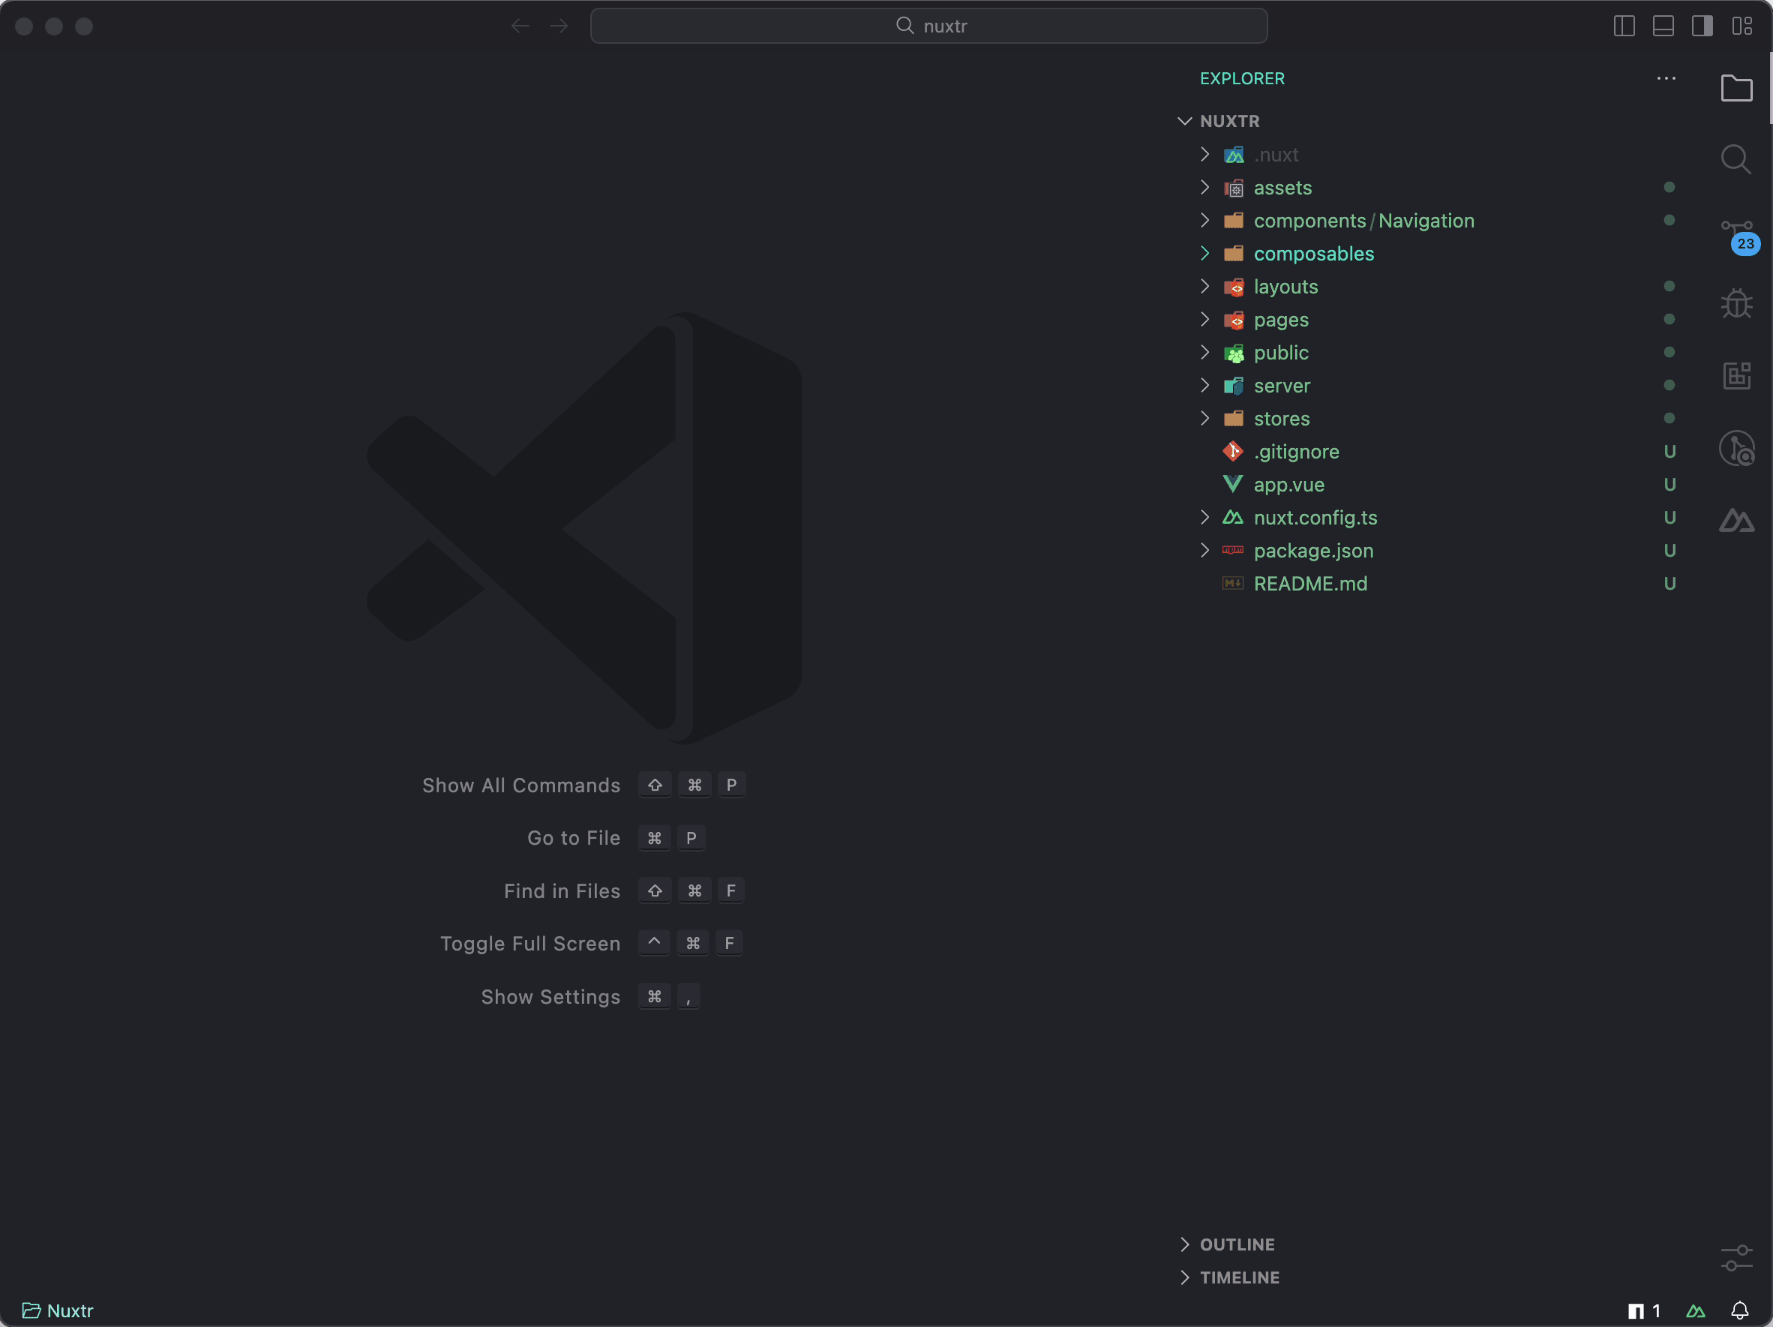This screenshot has width=1773, height=1327.
Task: Click the git icon beside .gitignore
Action: point(1233,451)
